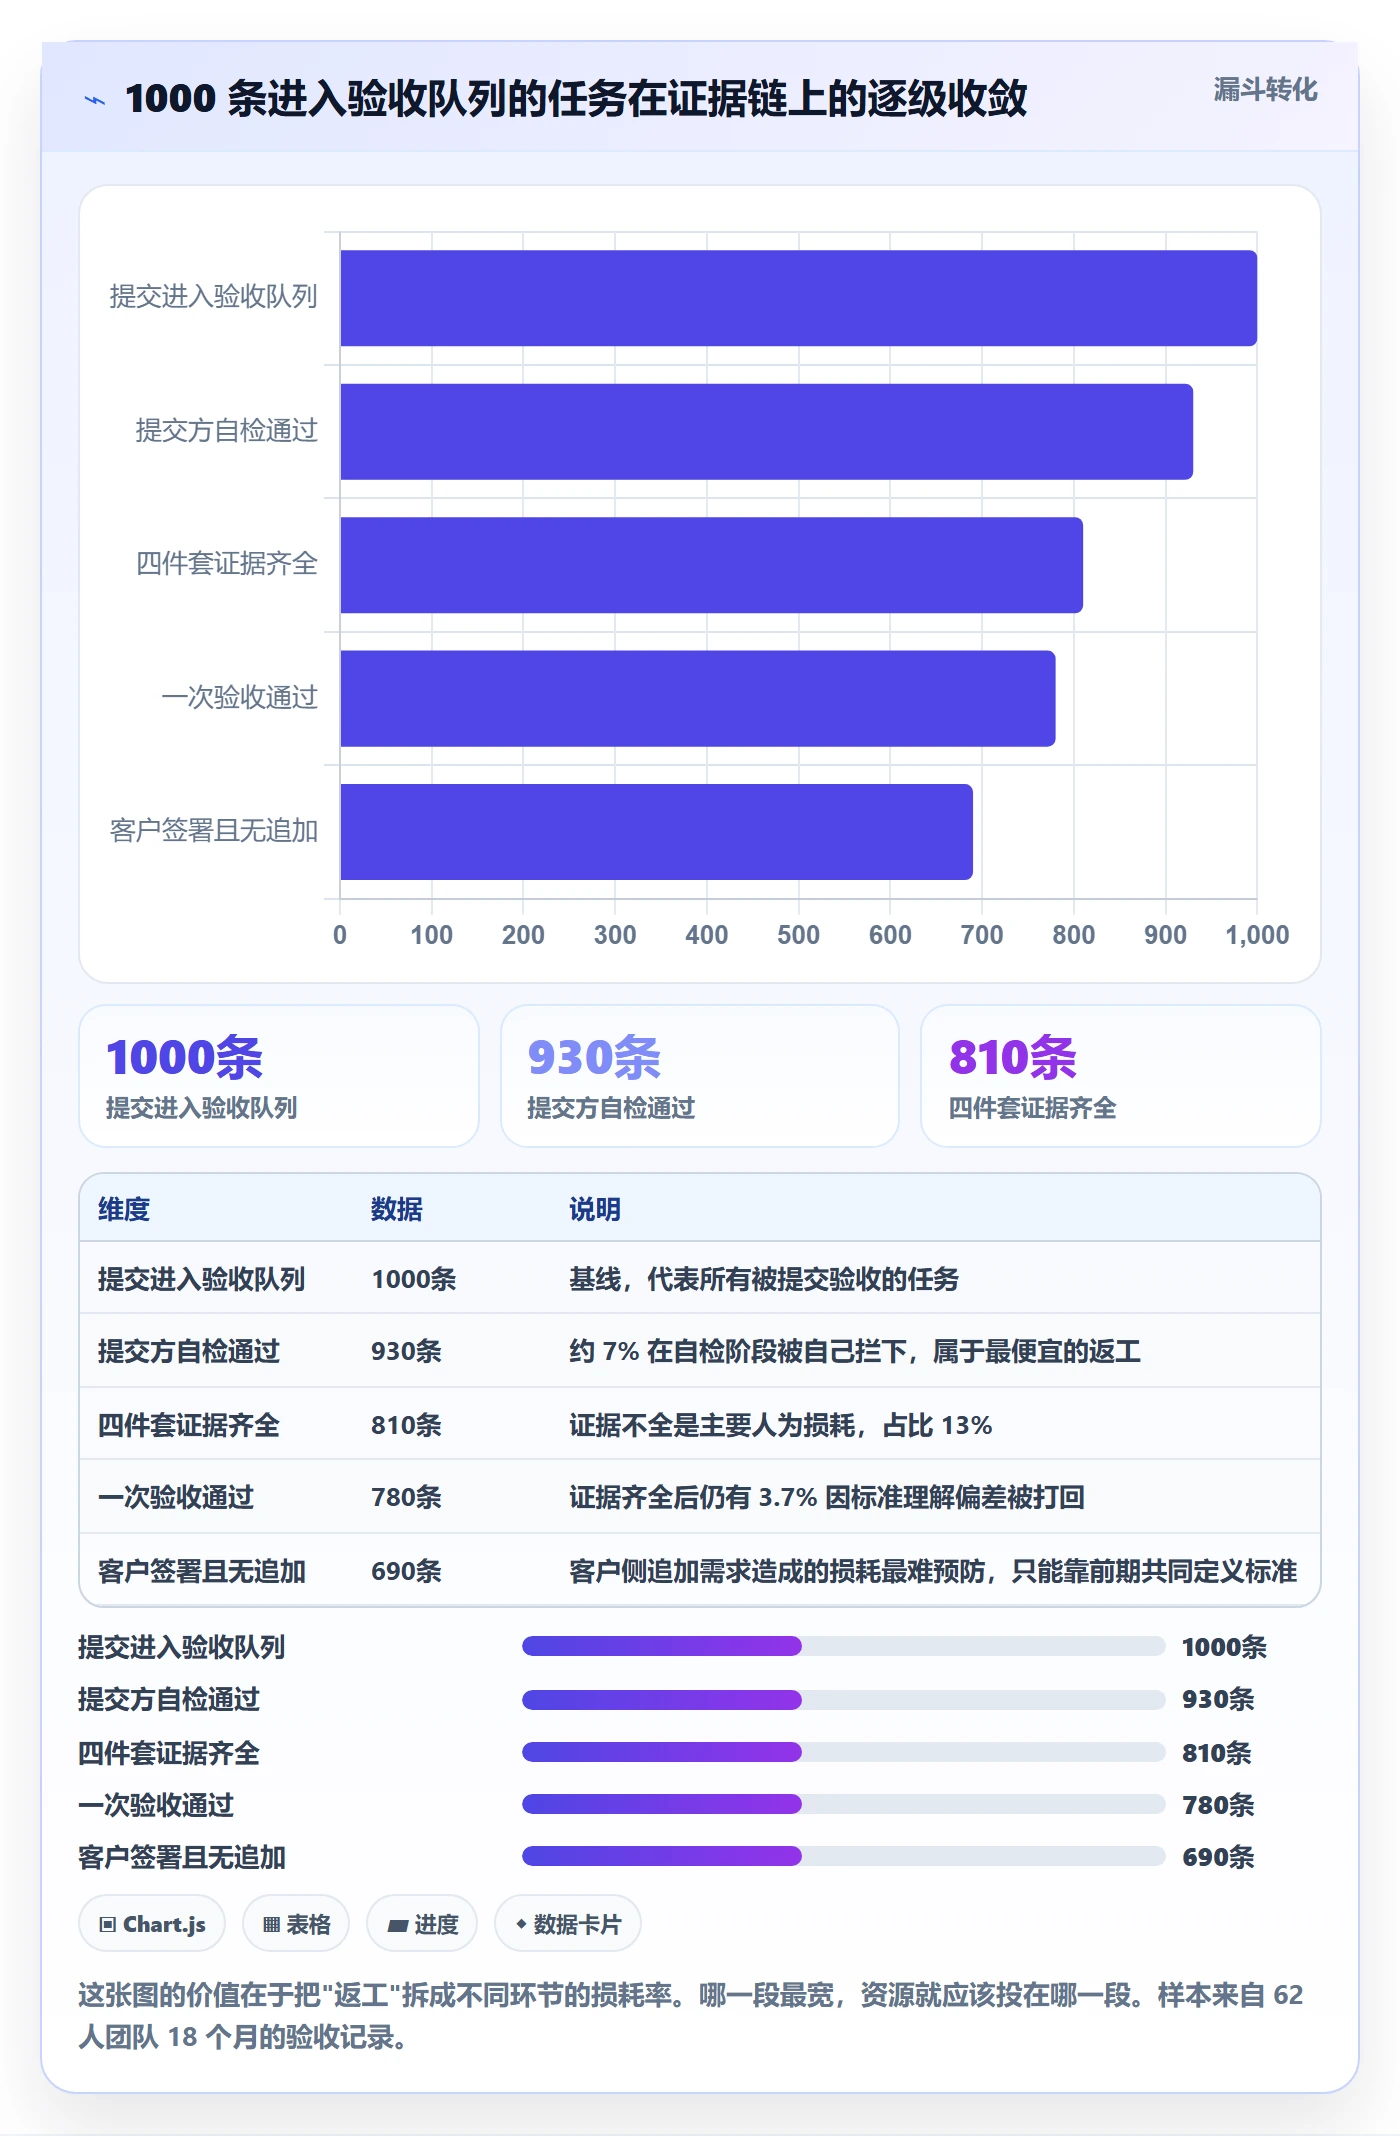Select the note about 7% 在自检阶段被自己拦下

point(855,1352)
